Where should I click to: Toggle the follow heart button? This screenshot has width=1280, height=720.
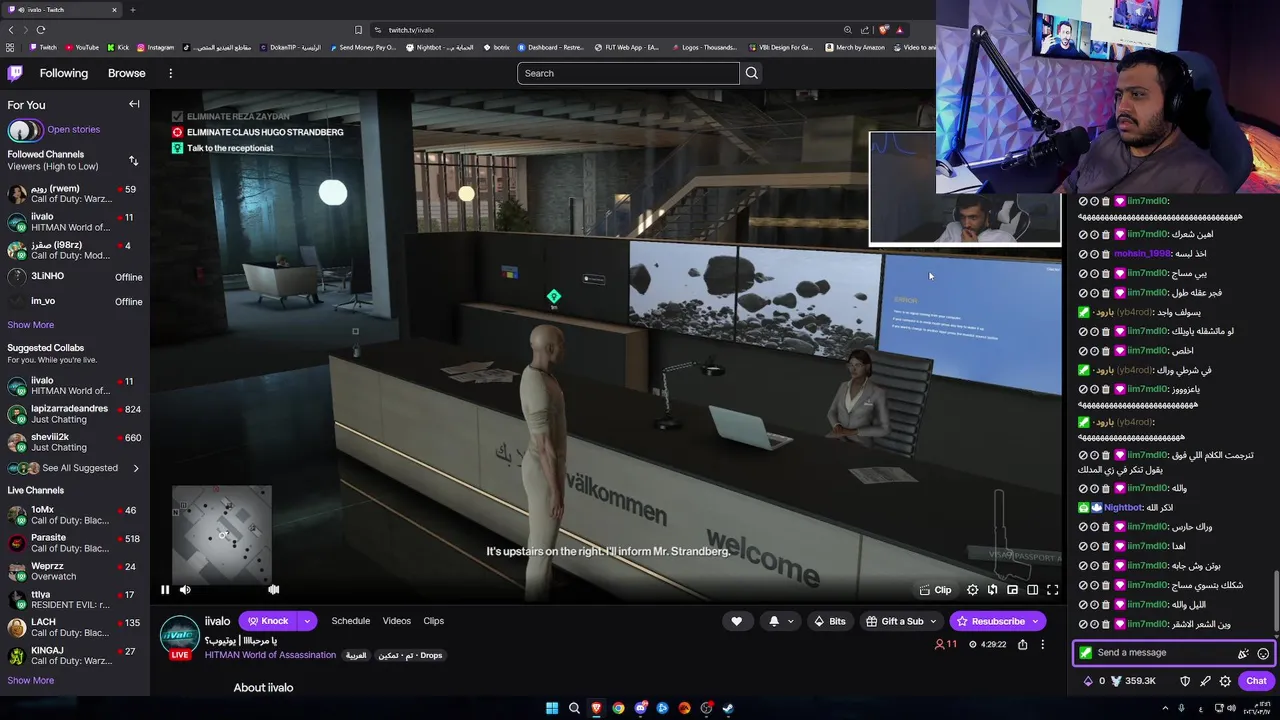736,621
